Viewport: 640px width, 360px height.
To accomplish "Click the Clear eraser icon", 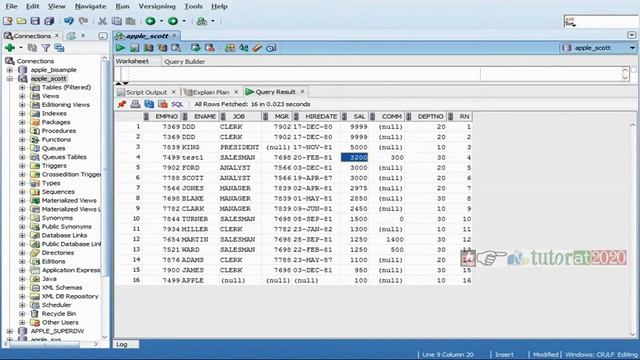I will click(x=257, y=48).
